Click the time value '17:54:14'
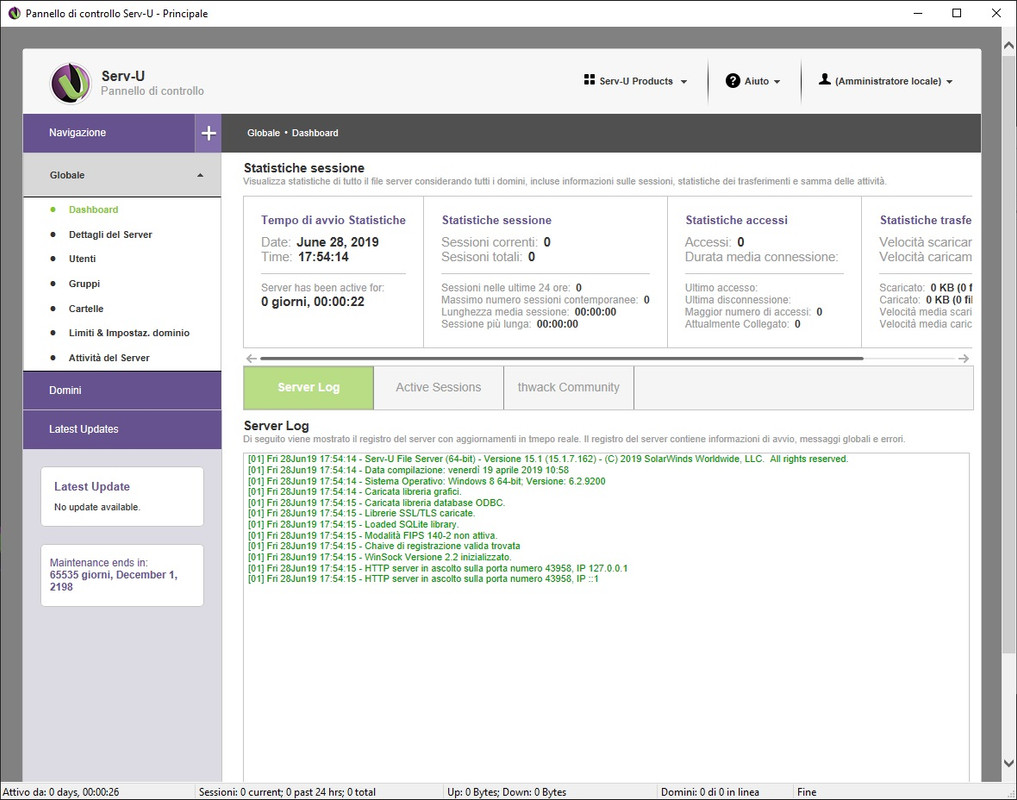 pos(324,257)
